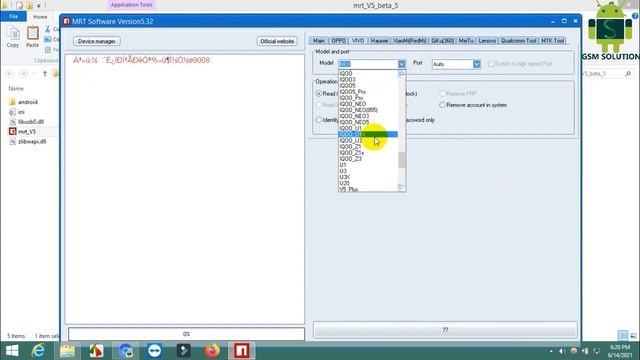This screenshot has height=360, width=640.
Task: Switch to the Main tab
Action: [x=319, y=41]
